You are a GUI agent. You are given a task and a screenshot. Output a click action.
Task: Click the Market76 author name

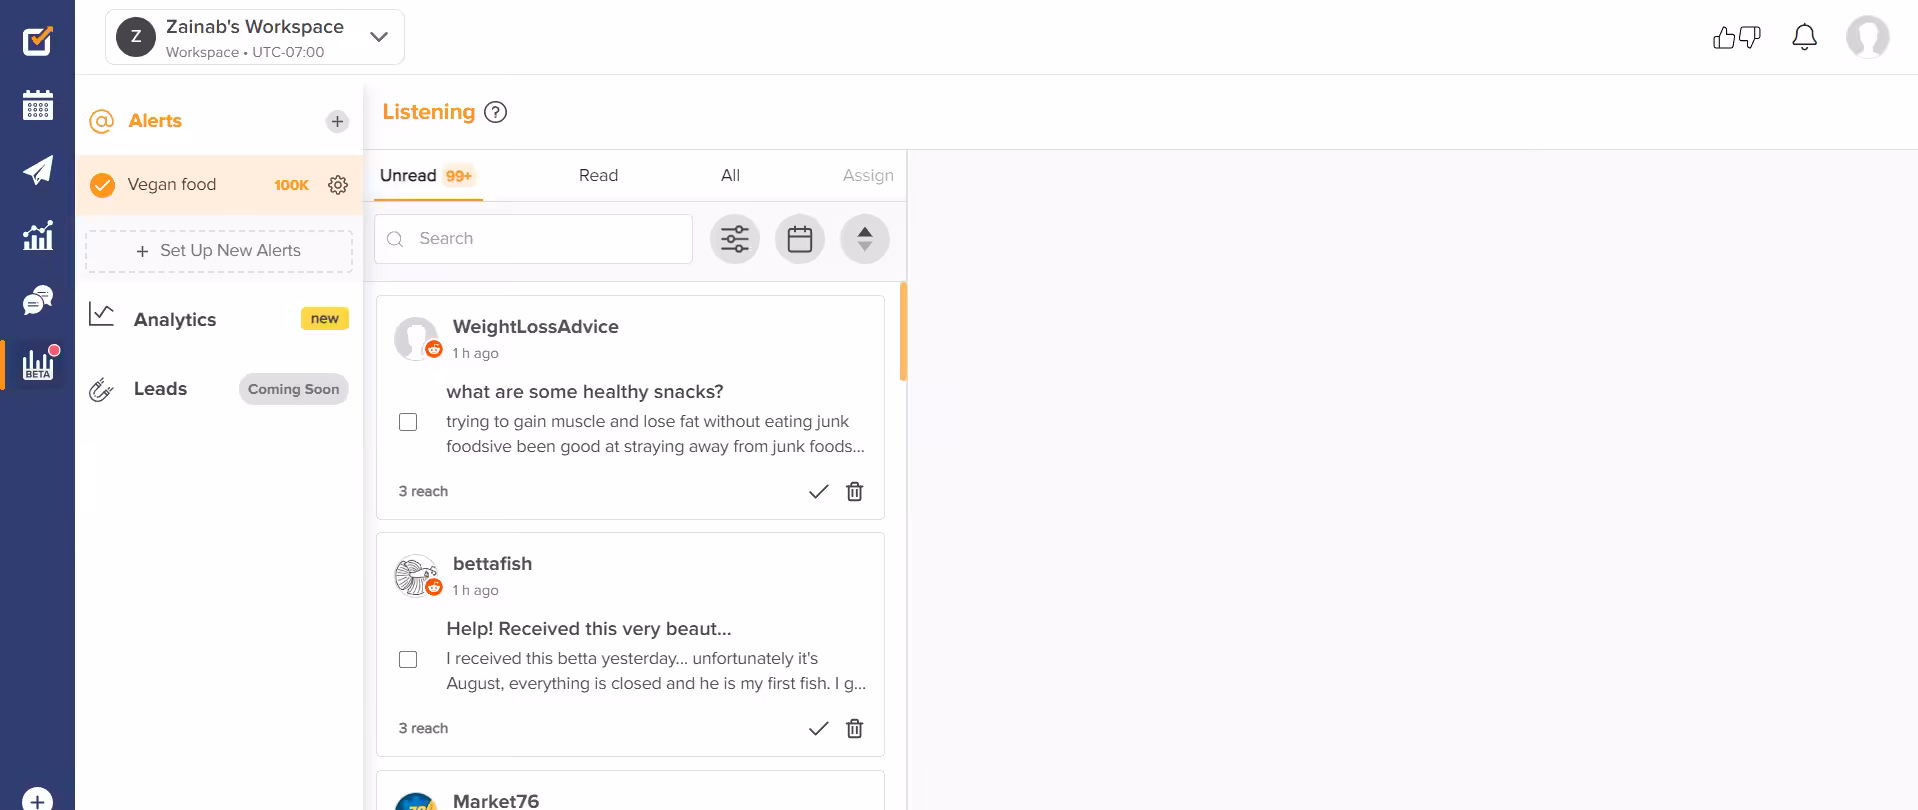[x=495, y=800]
